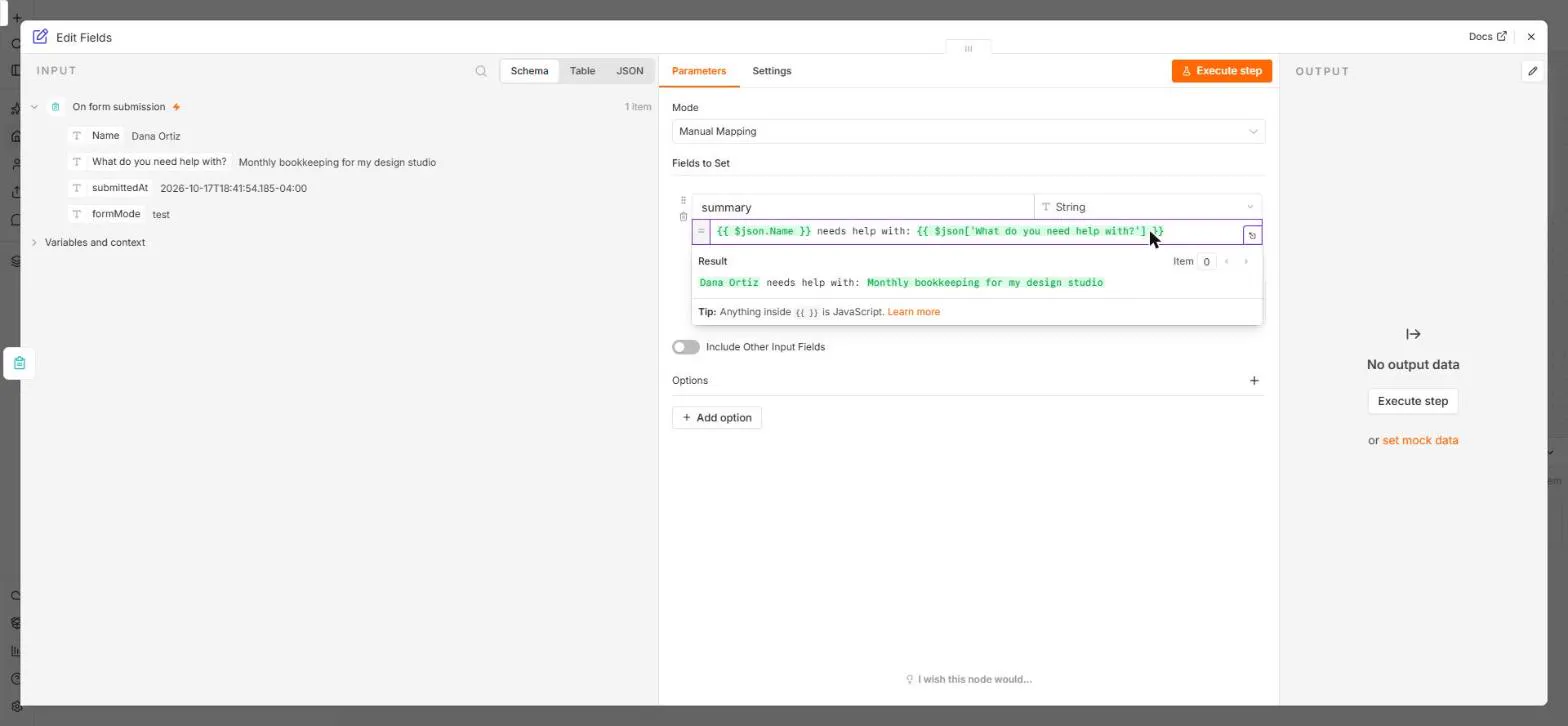
Task: Click the equals expression toggle on the value field
Action: pyautogui.click(x=701, y=231)
